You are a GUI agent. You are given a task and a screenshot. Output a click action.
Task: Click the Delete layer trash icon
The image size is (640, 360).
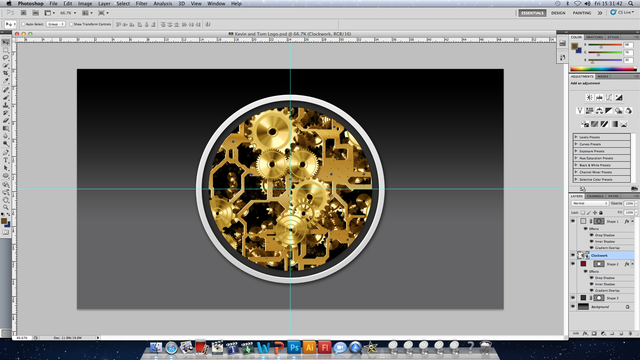click(x=630, y=333)
